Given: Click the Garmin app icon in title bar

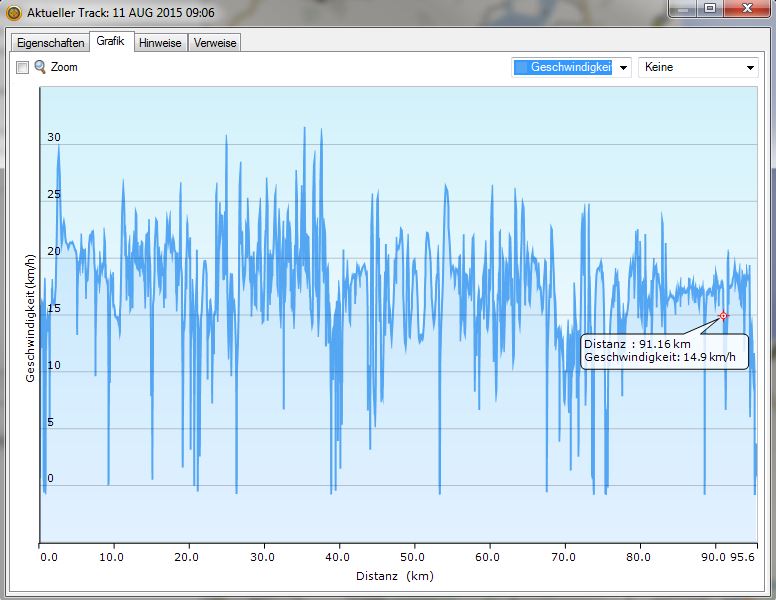Looking at the screenshot, I should (x=13, y=14).
